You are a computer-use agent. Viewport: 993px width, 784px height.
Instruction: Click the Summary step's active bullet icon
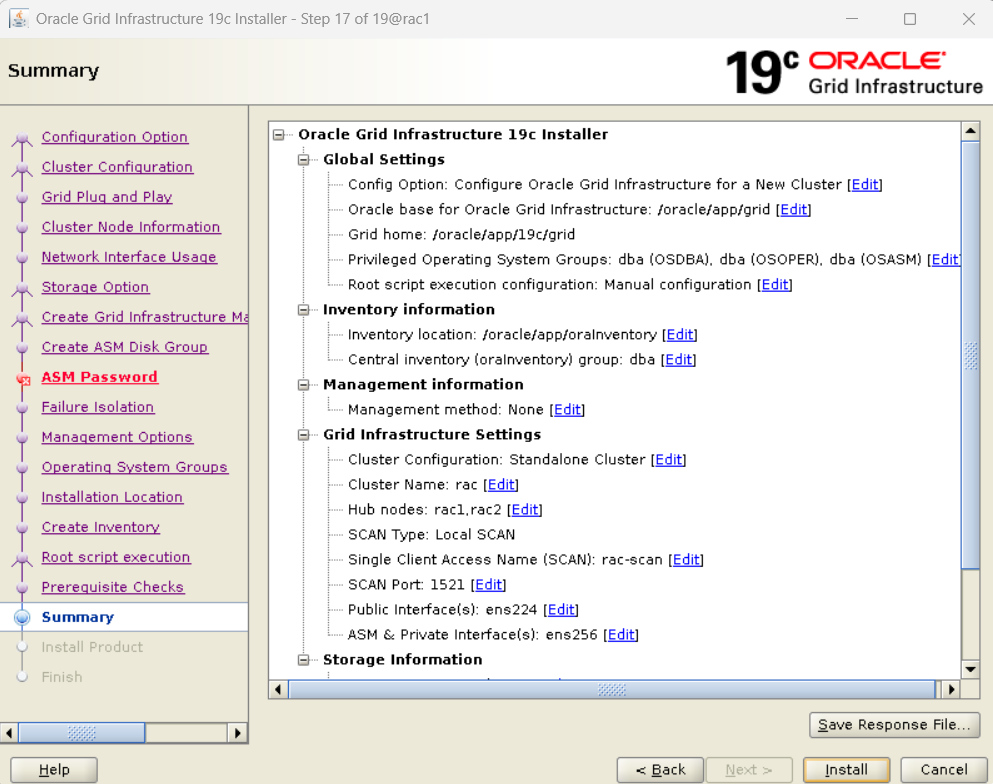(22, 617)
